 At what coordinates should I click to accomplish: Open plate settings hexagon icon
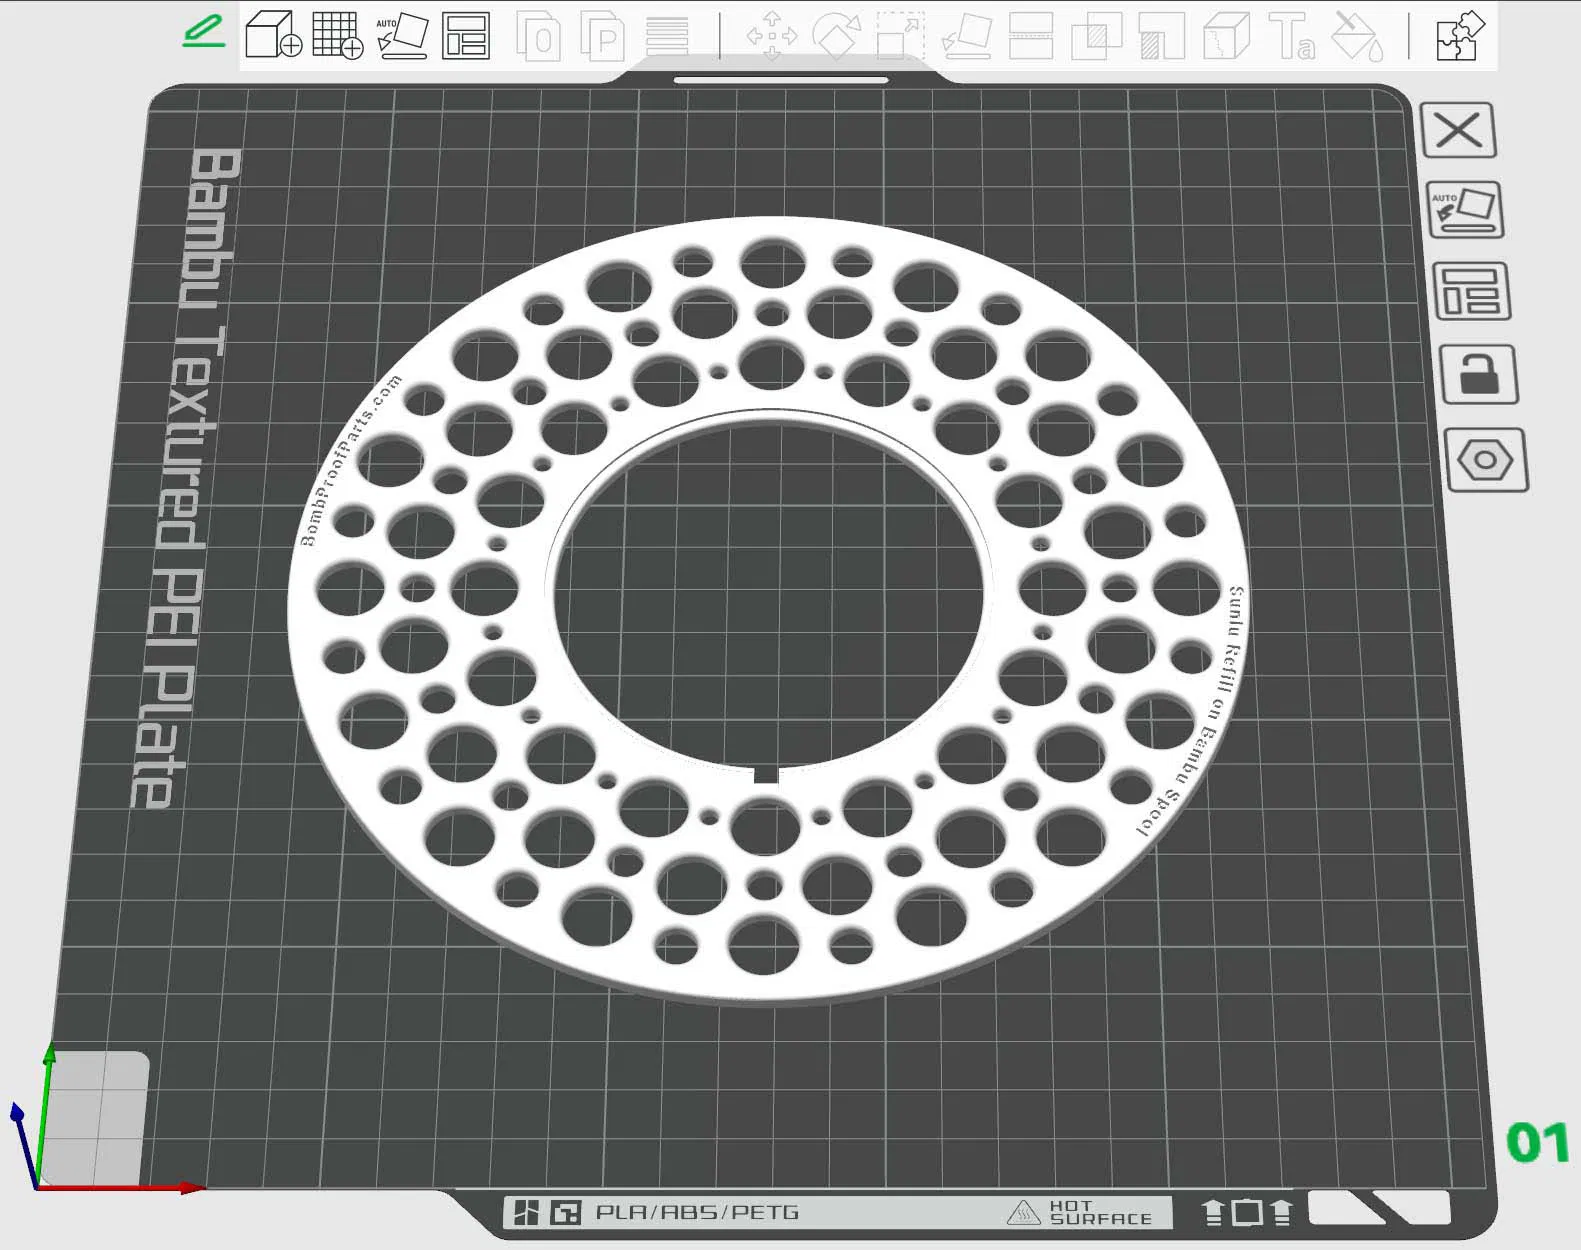pyautogui.click(x=1486, y=460)
